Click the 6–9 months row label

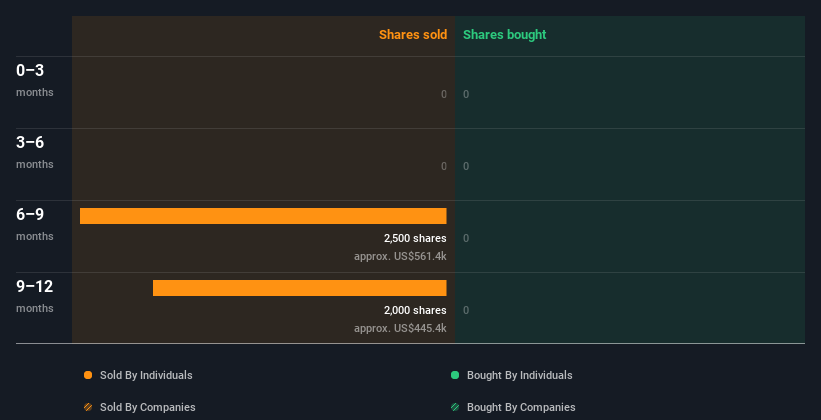click(35, 224)
